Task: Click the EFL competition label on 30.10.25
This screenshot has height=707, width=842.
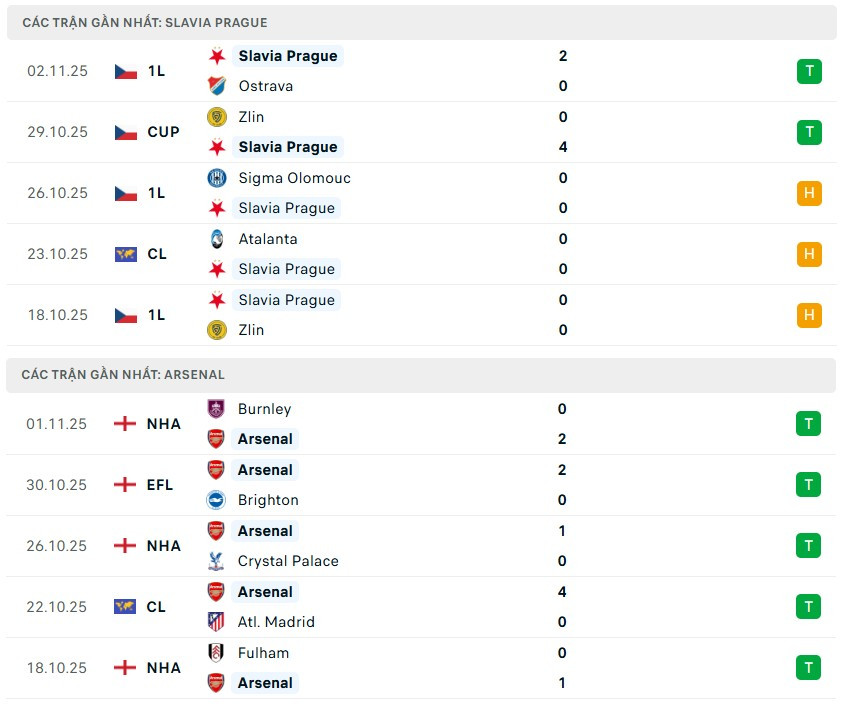Action: click(159, 485)
